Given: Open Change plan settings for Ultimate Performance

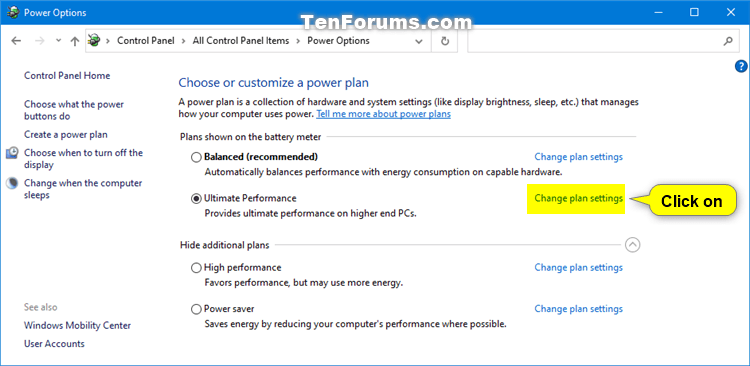Looking at the screenshot, I should point(578,199).
